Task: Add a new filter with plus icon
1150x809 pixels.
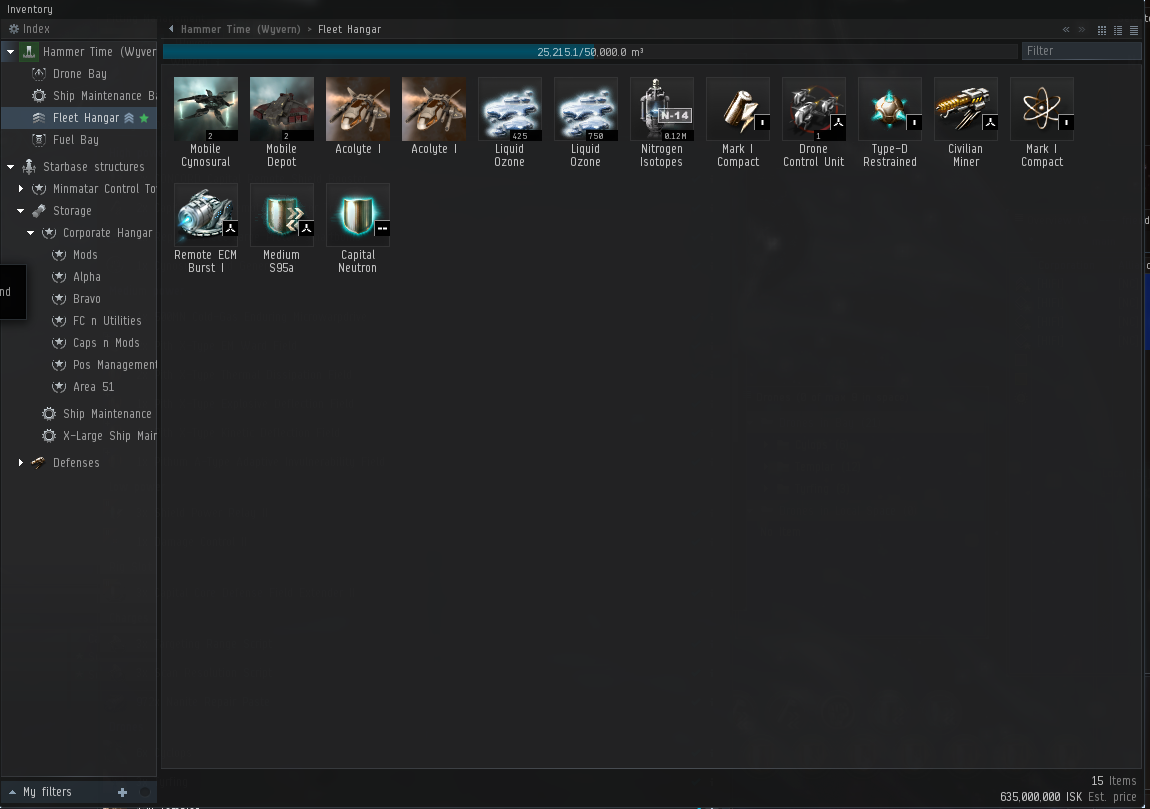Action: coord(122,792)
